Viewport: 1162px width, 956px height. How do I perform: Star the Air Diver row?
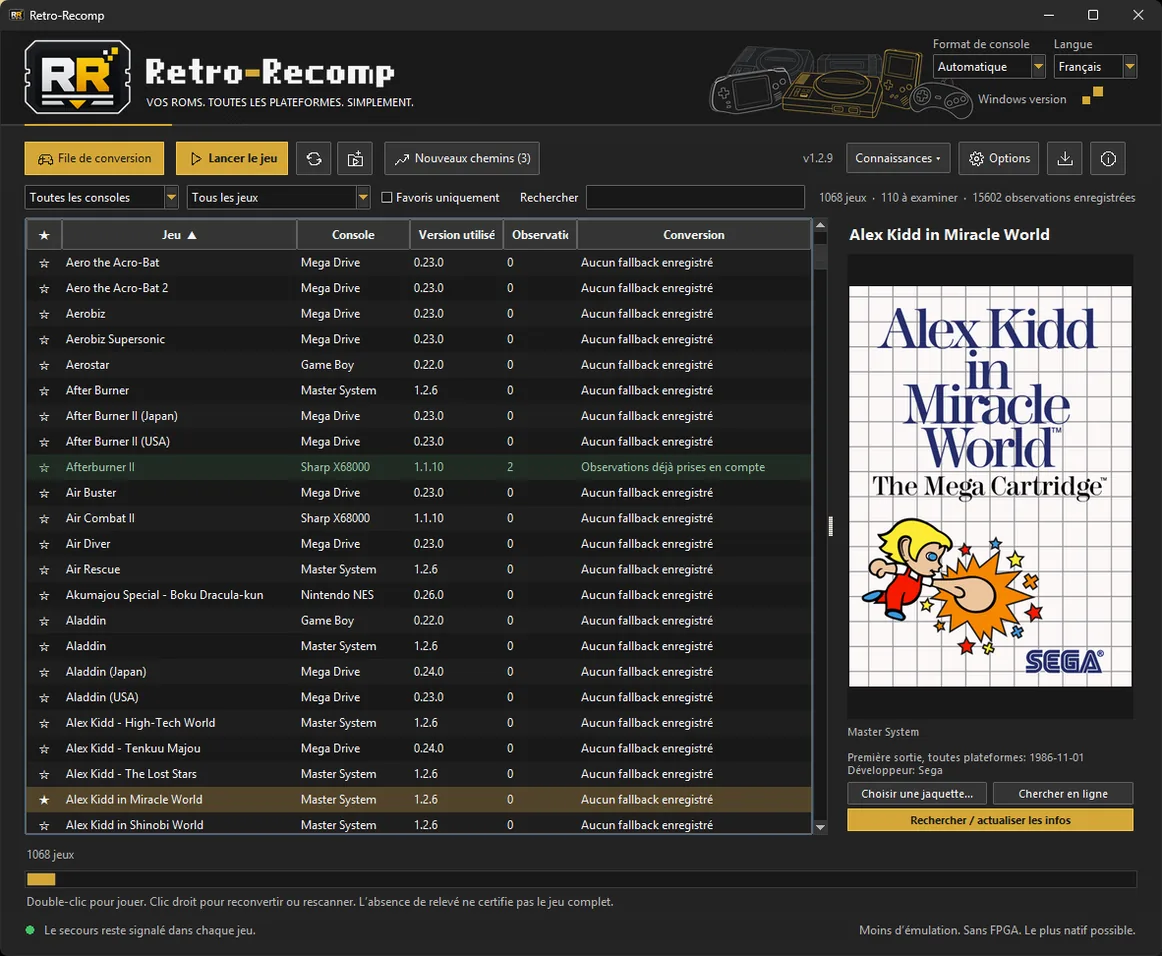pyautogui.click(x=44, y=544)
